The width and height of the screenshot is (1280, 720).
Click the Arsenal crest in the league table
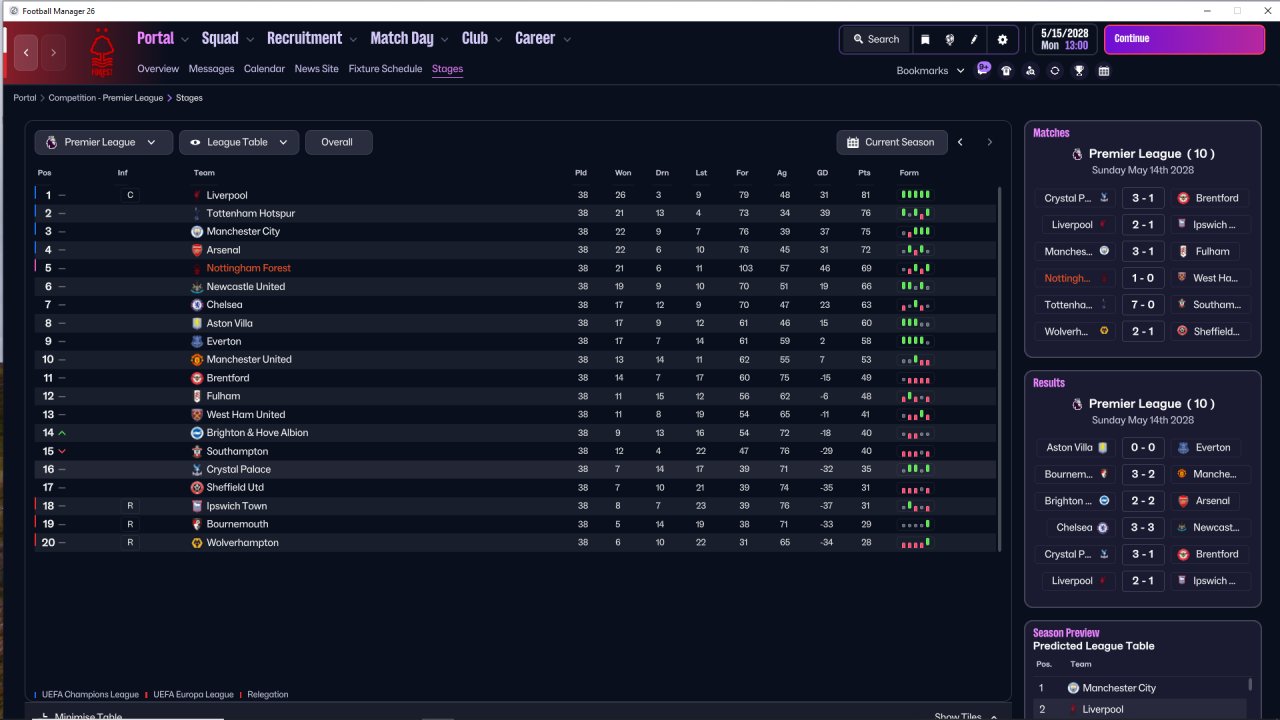point(197,250)
